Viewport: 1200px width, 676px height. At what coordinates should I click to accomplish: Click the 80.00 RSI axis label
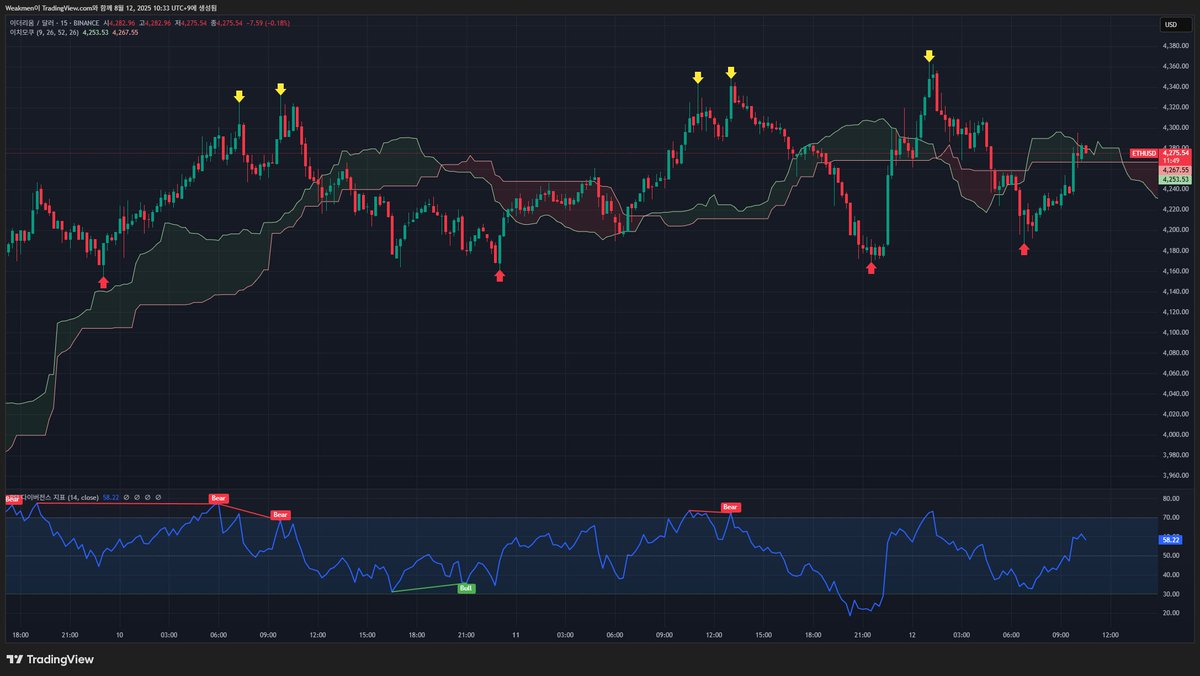click(1169, 499)
